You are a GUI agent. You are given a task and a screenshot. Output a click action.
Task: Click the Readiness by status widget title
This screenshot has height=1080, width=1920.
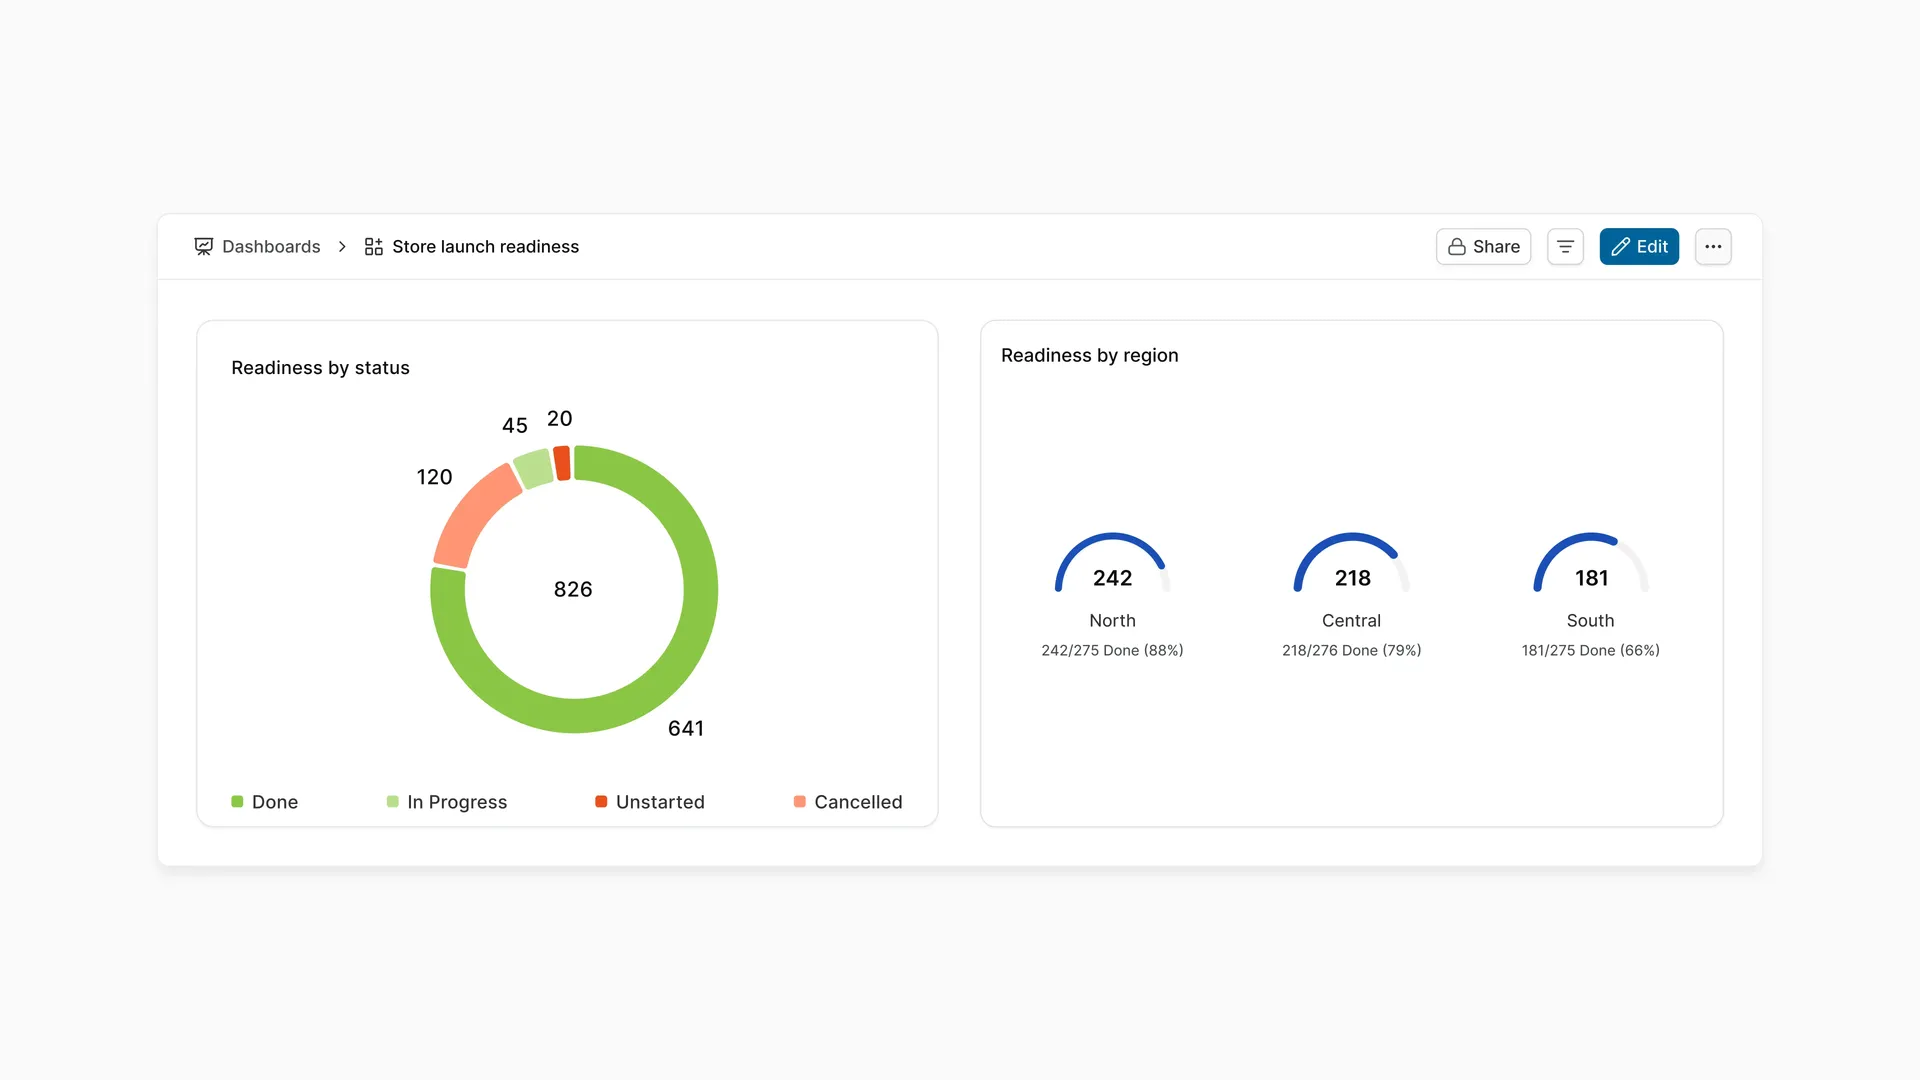coord(320,368)
